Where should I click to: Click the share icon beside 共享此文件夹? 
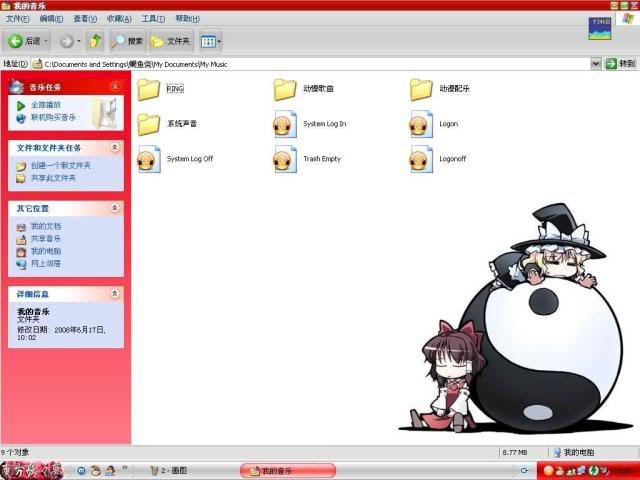click(x=21, y=178)
